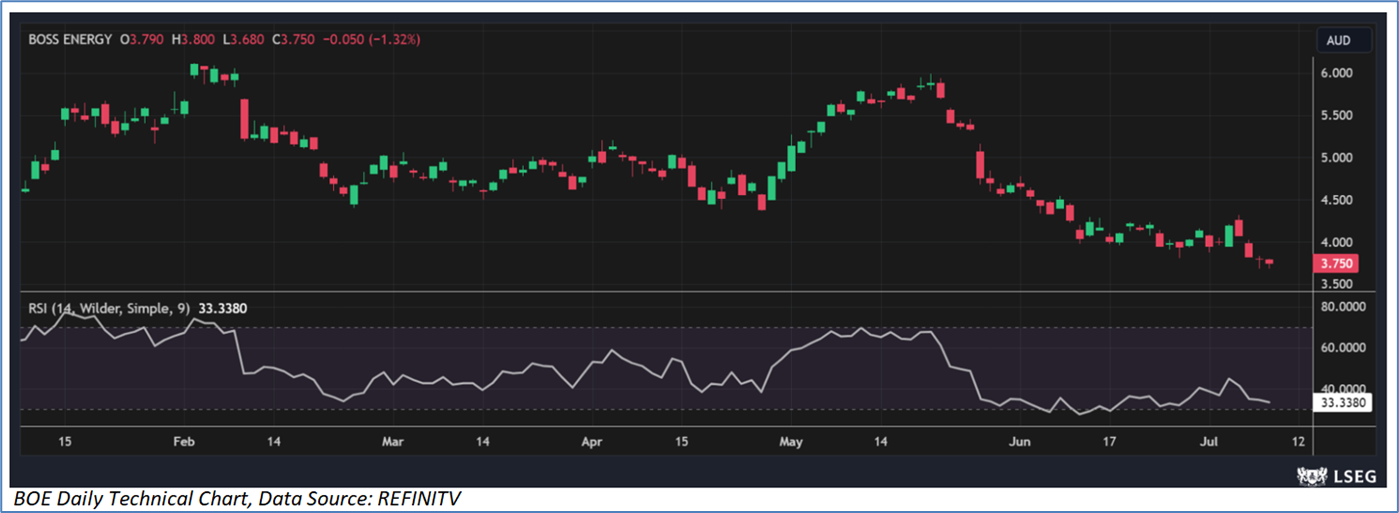1399x513 pixels.
Task: Click the 4.500 price axis label
Action: pos(1338,200)
